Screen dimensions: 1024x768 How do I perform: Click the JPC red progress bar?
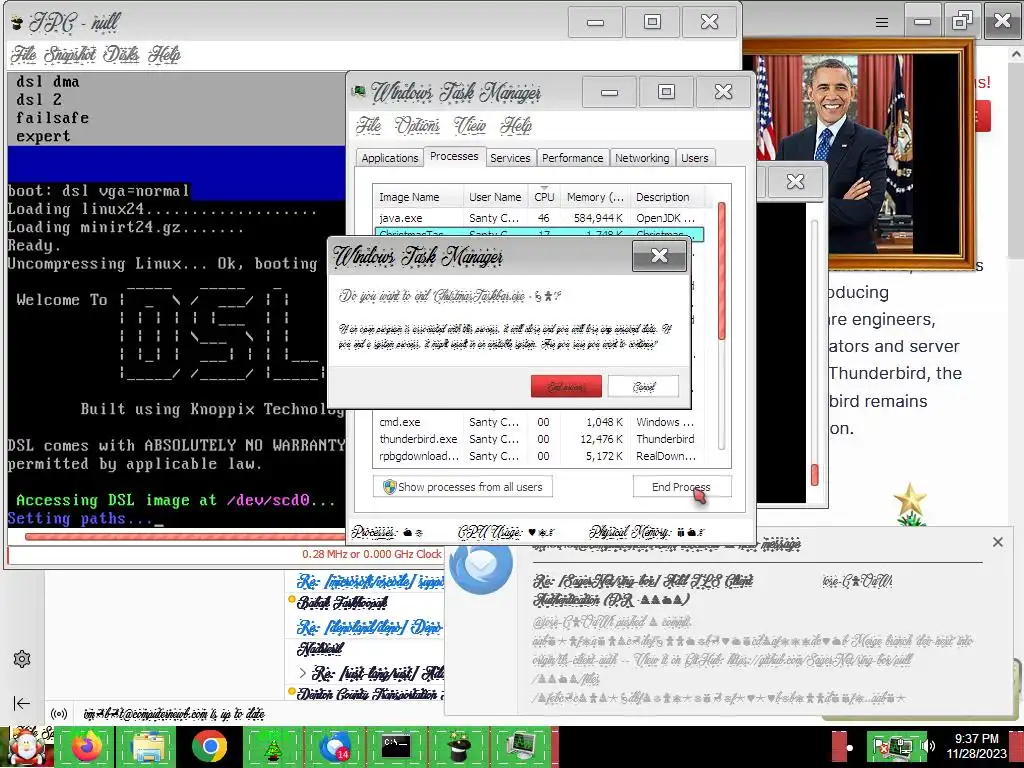(185, 537)
